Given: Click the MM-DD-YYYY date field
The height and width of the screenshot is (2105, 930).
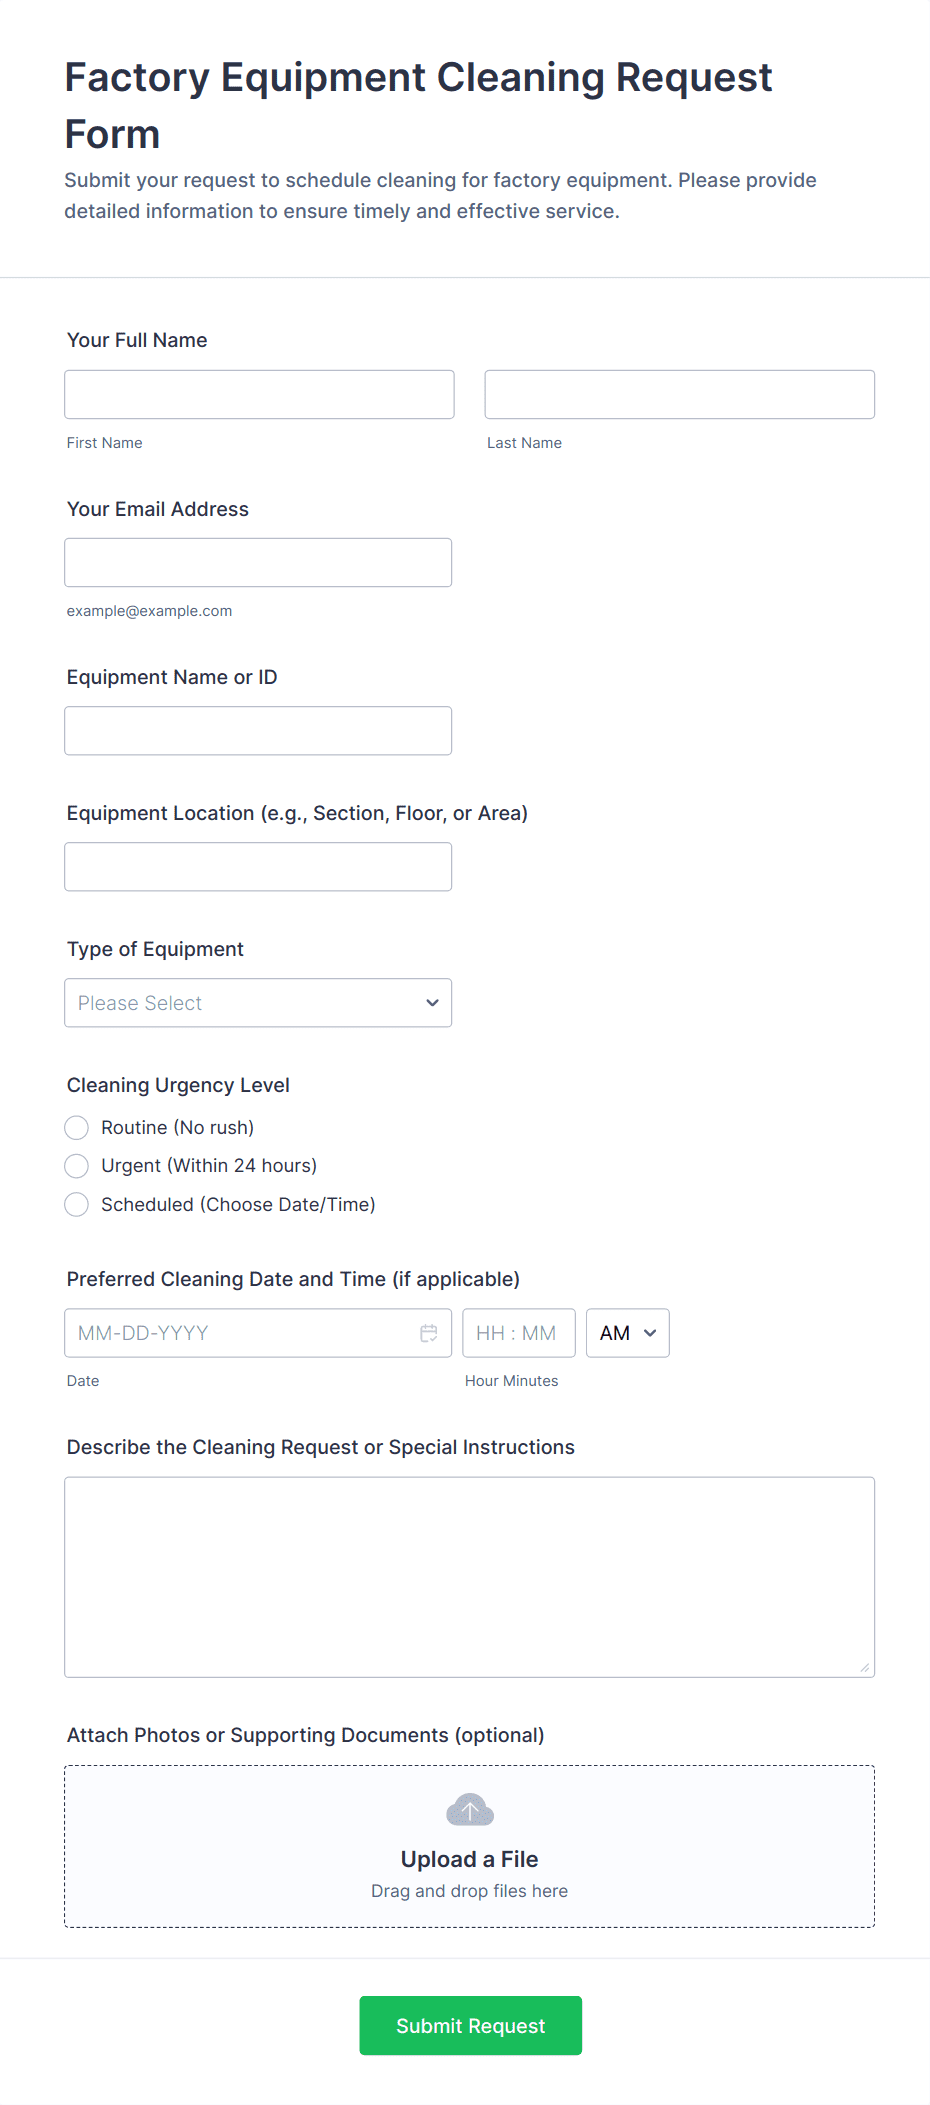Looking at the screenshot, I should pos(240,1333).
